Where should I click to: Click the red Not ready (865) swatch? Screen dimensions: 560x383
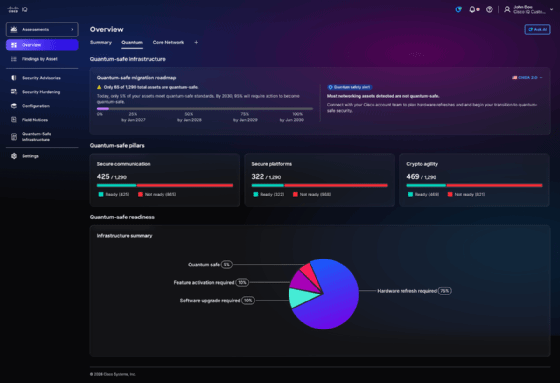pos(140,194)
